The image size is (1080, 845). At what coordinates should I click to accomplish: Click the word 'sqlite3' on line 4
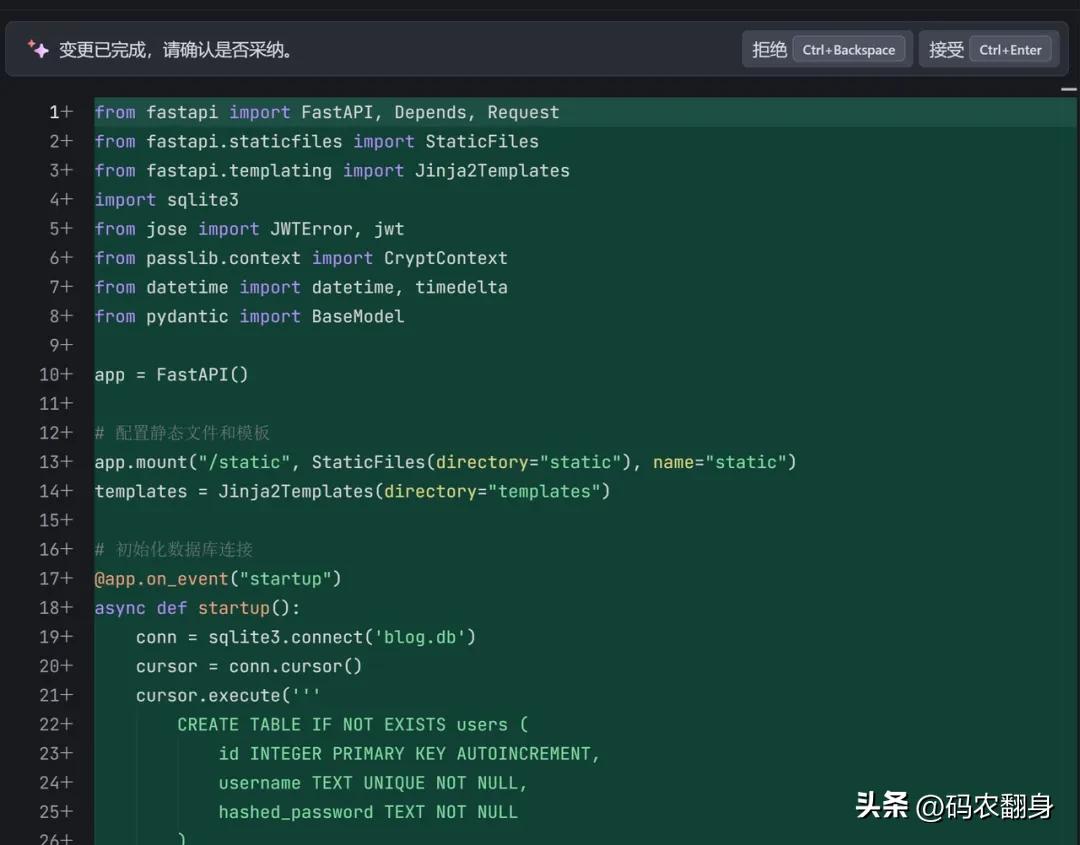202,199
